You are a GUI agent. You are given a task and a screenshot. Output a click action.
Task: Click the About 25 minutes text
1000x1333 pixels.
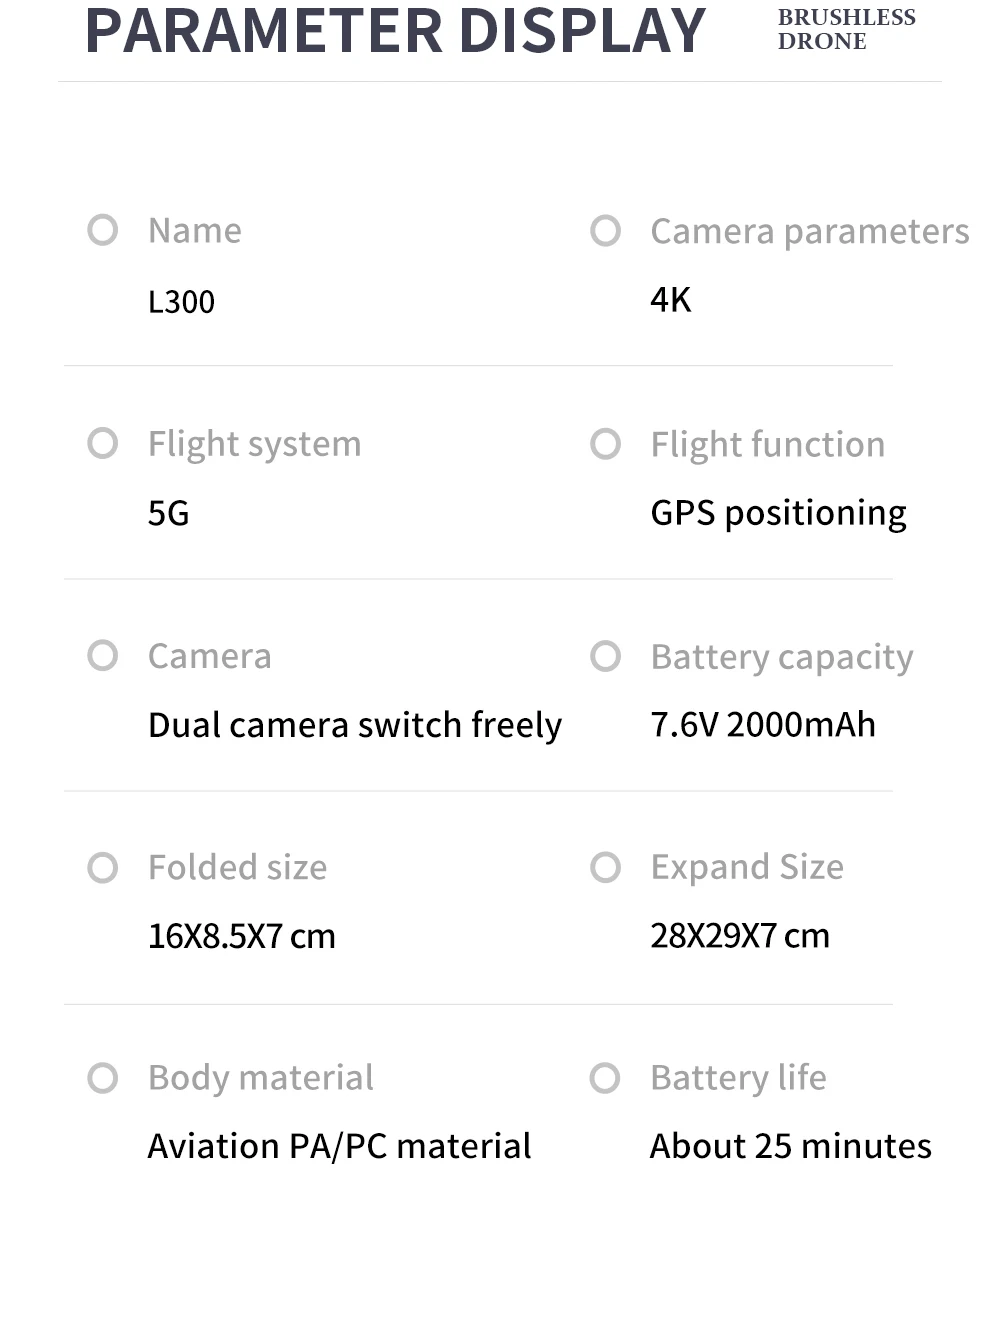[x=790, y=1146]
